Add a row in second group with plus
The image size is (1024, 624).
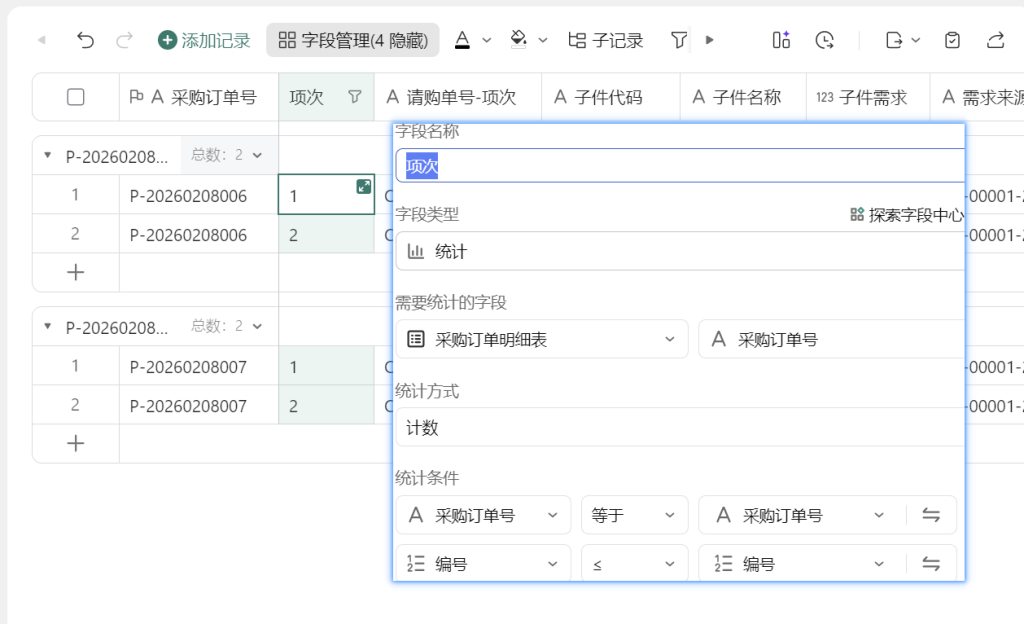(76, 443)
